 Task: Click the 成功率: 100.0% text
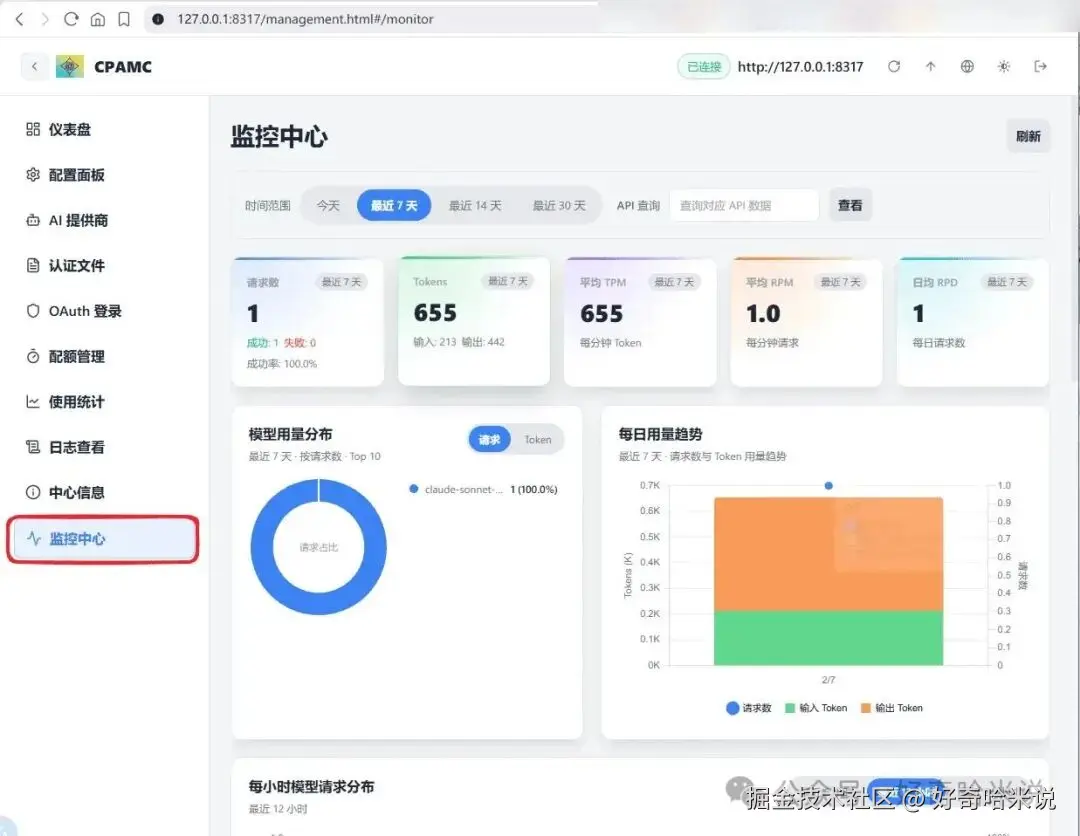(x=282, y=364)
